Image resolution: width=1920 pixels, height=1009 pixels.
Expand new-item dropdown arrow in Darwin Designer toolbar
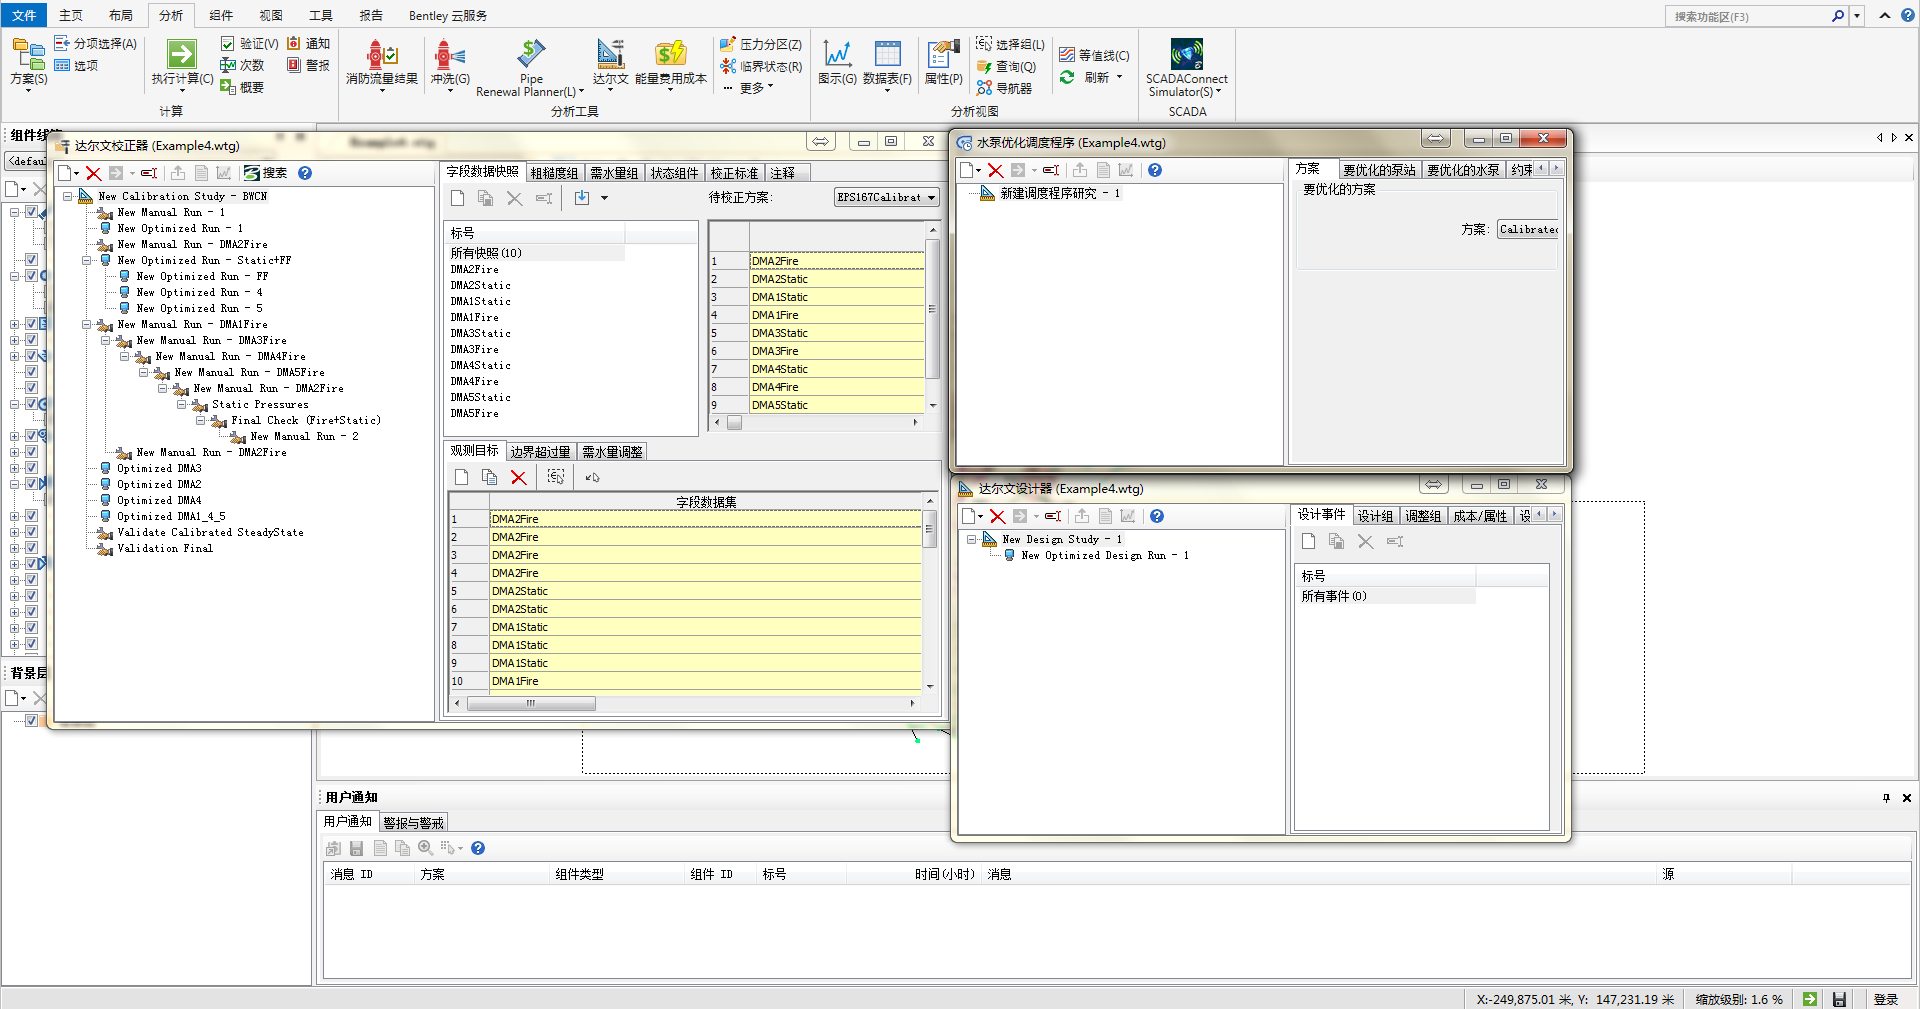[x=980, y=517]
